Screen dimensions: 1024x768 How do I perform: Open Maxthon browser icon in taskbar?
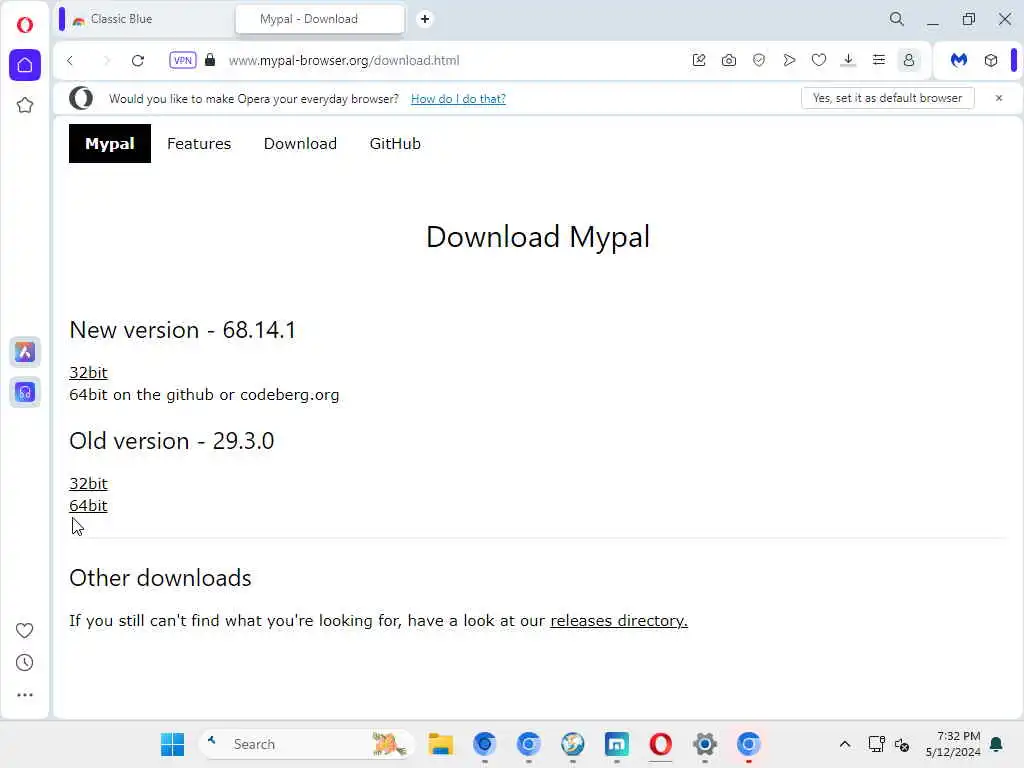pyautogui.click(x=616, y=744)
